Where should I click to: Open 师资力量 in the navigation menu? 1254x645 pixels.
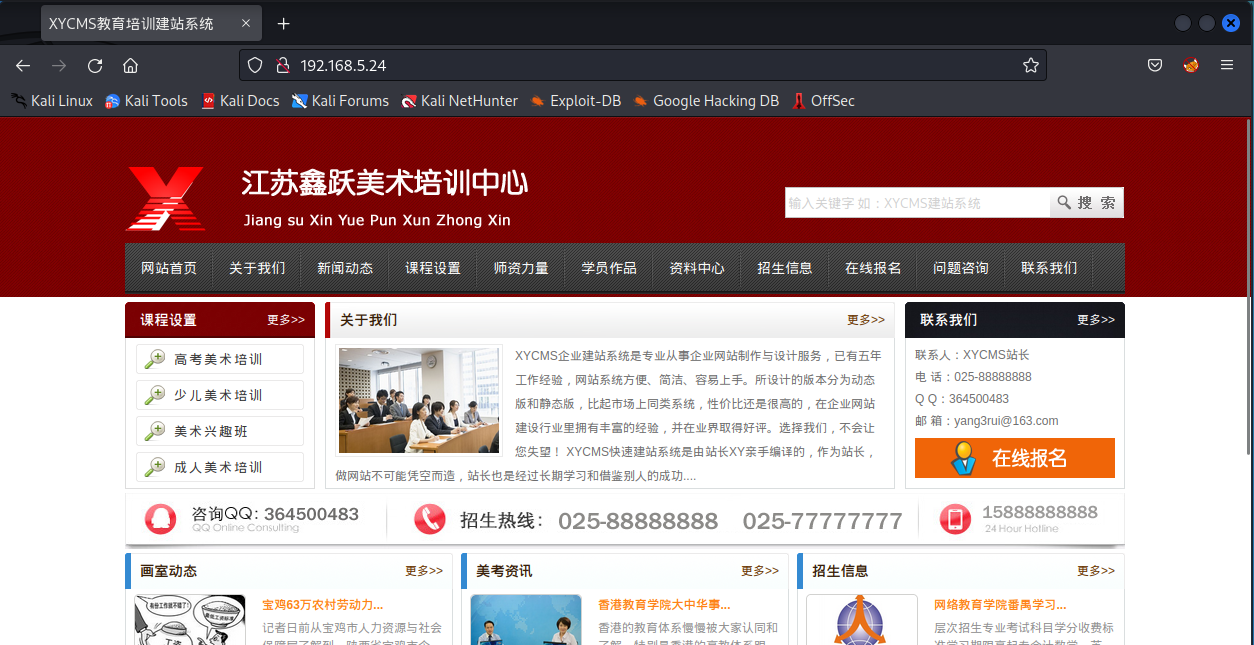coord(521,268)
